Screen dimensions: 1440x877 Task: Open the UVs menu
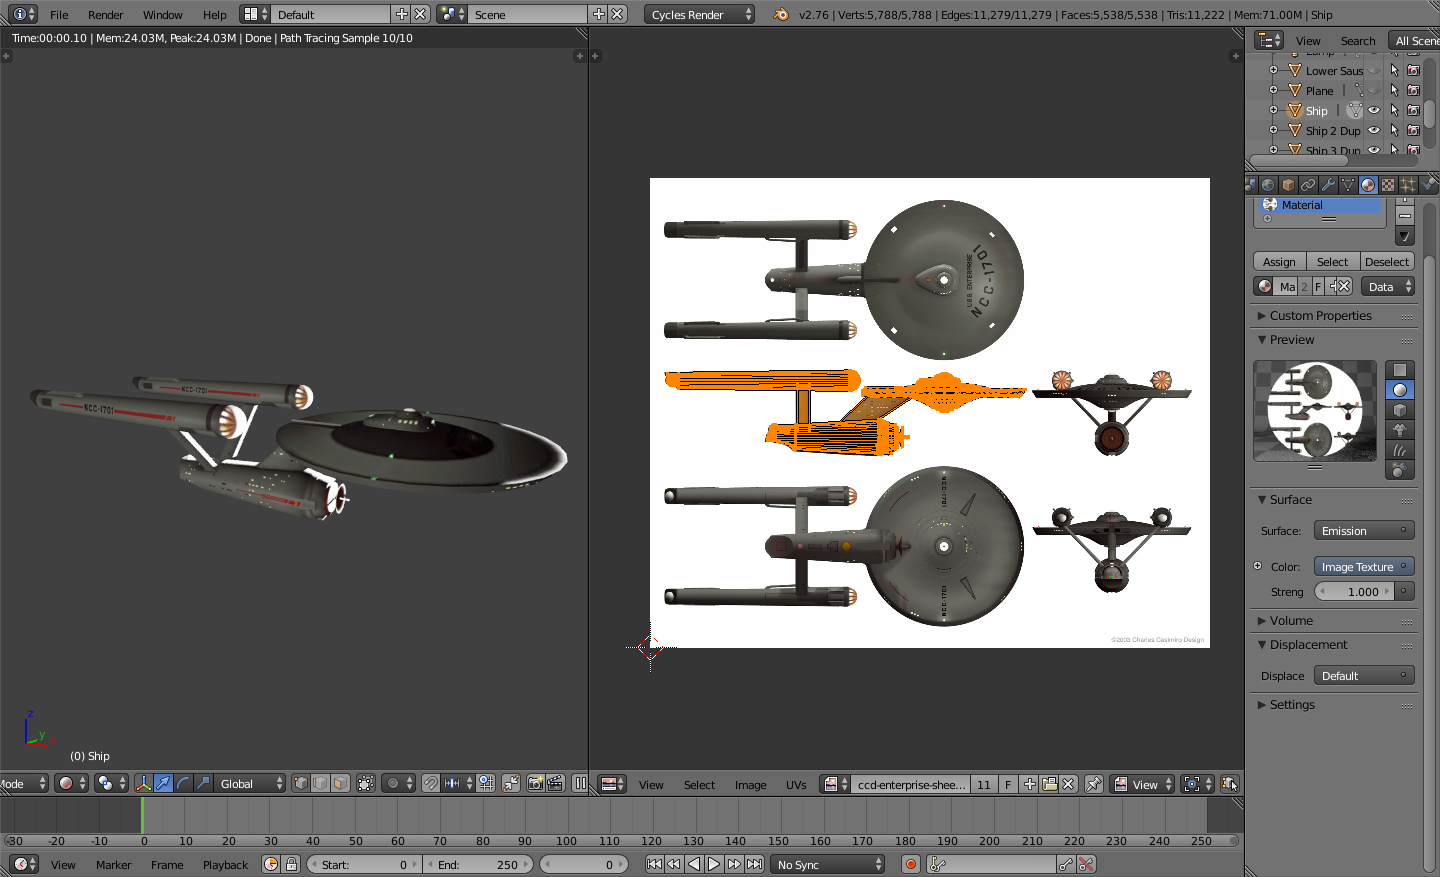(796, 785)
